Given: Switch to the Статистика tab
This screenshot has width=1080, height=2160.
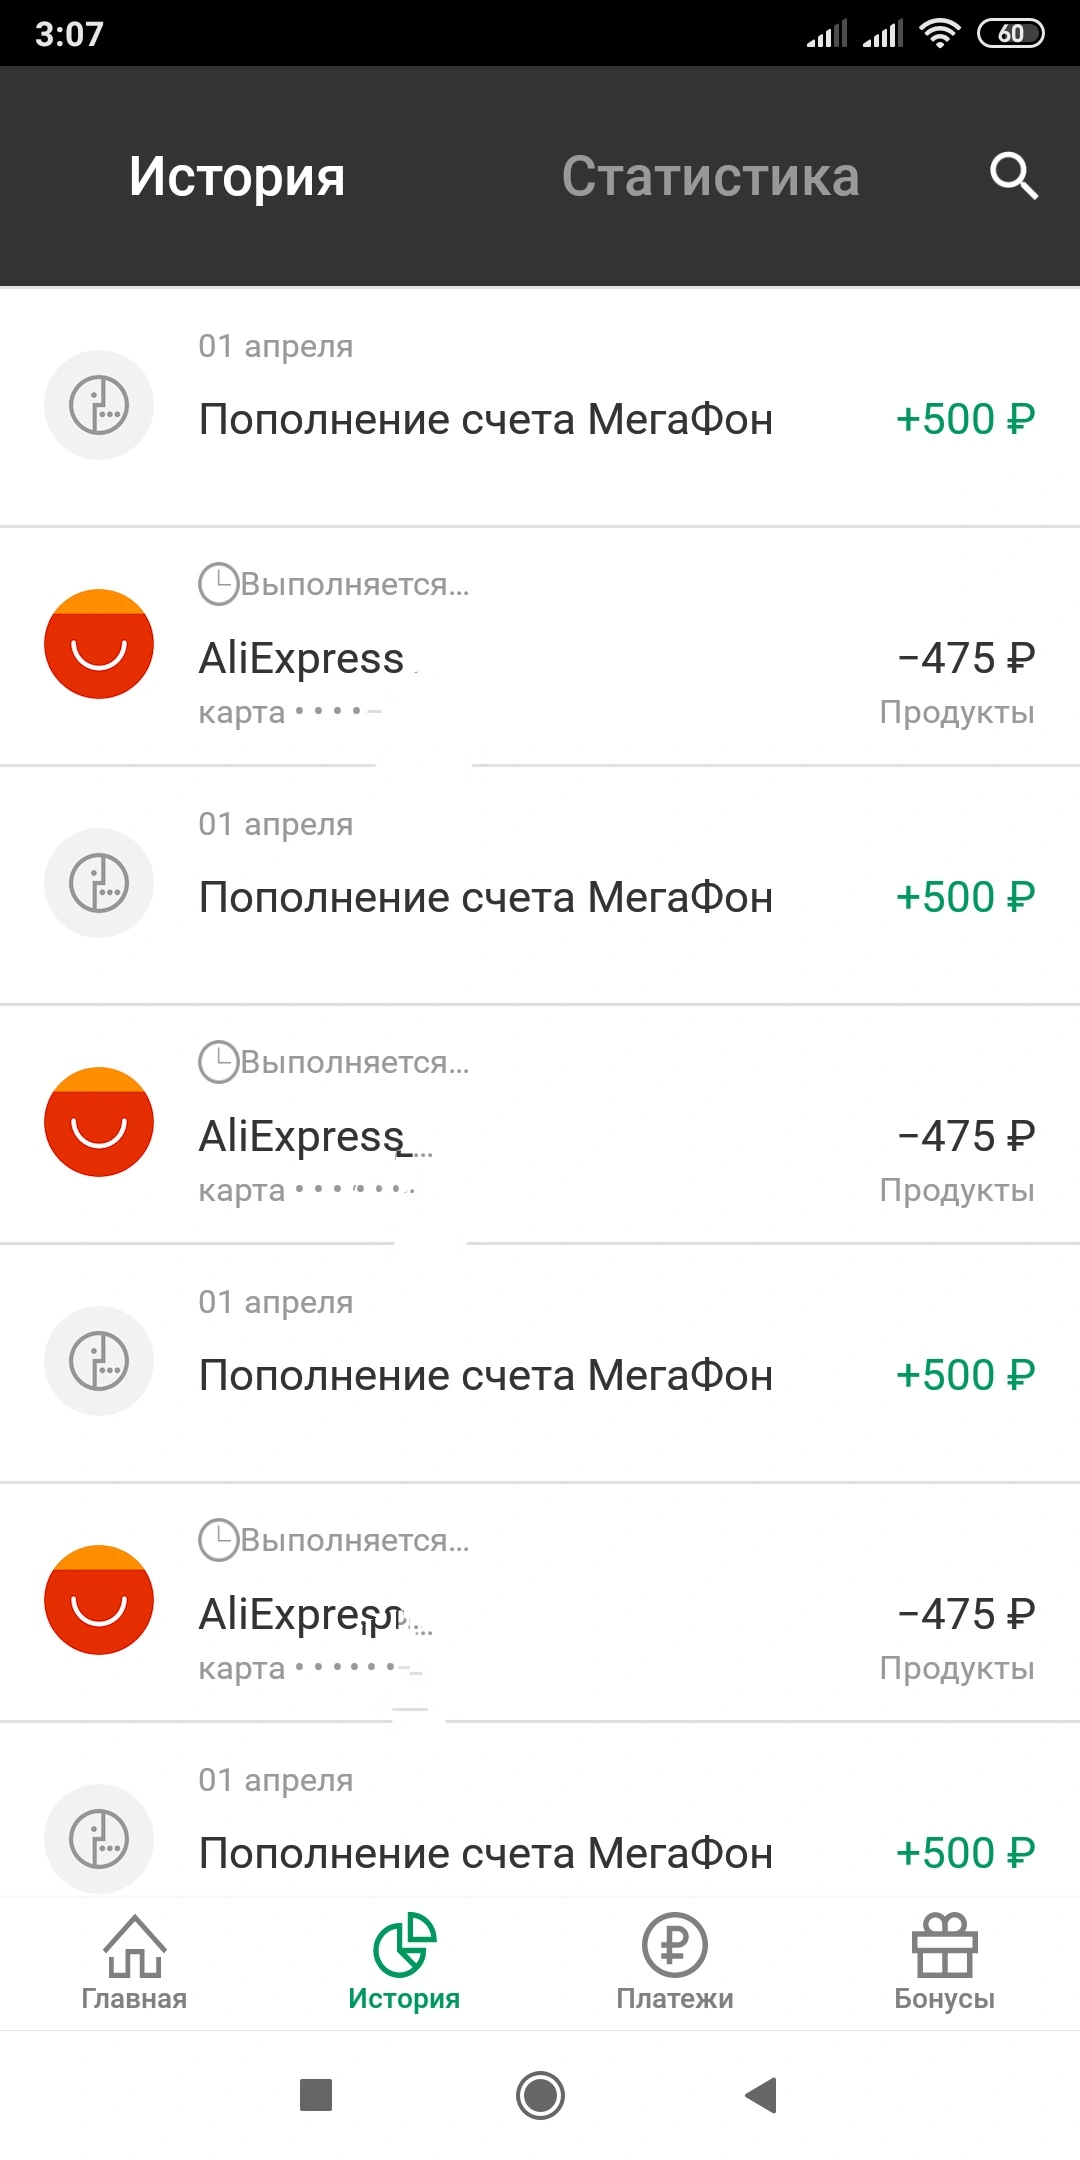Looking at the screenshot, I should point(710,177).
